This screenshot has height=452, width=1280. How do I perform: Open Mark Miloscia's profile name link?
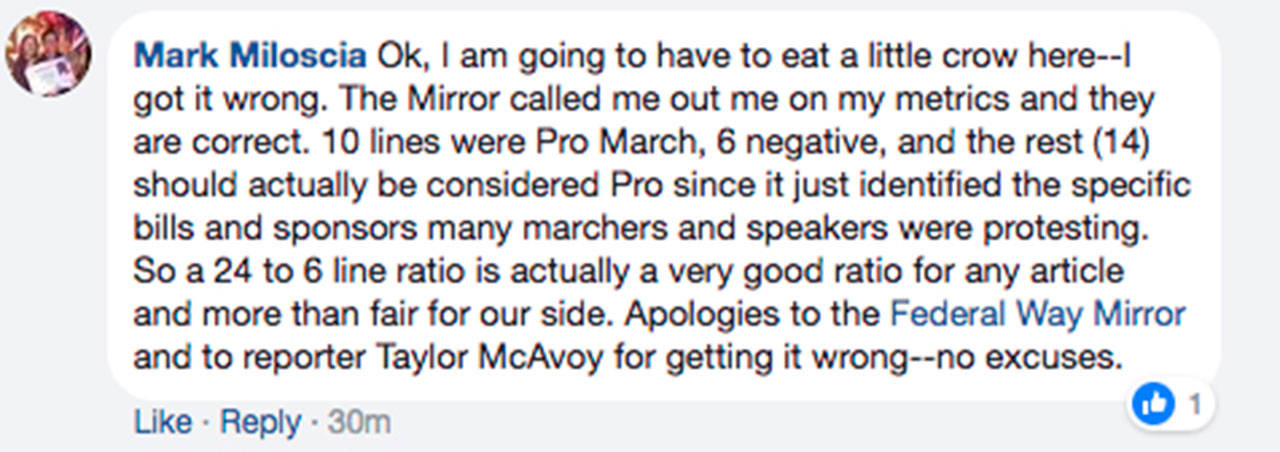[x=250, y=56]
